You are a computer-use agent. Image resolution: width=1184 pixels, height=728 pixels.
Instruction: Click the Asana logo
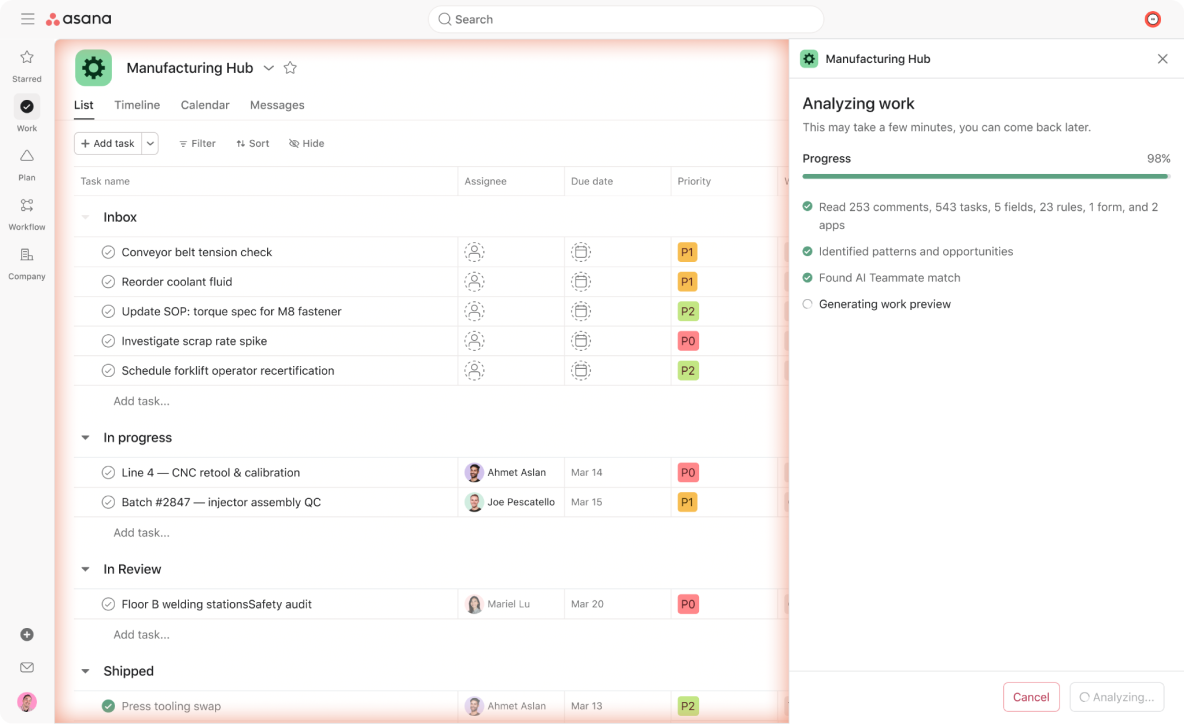point(79,19)
